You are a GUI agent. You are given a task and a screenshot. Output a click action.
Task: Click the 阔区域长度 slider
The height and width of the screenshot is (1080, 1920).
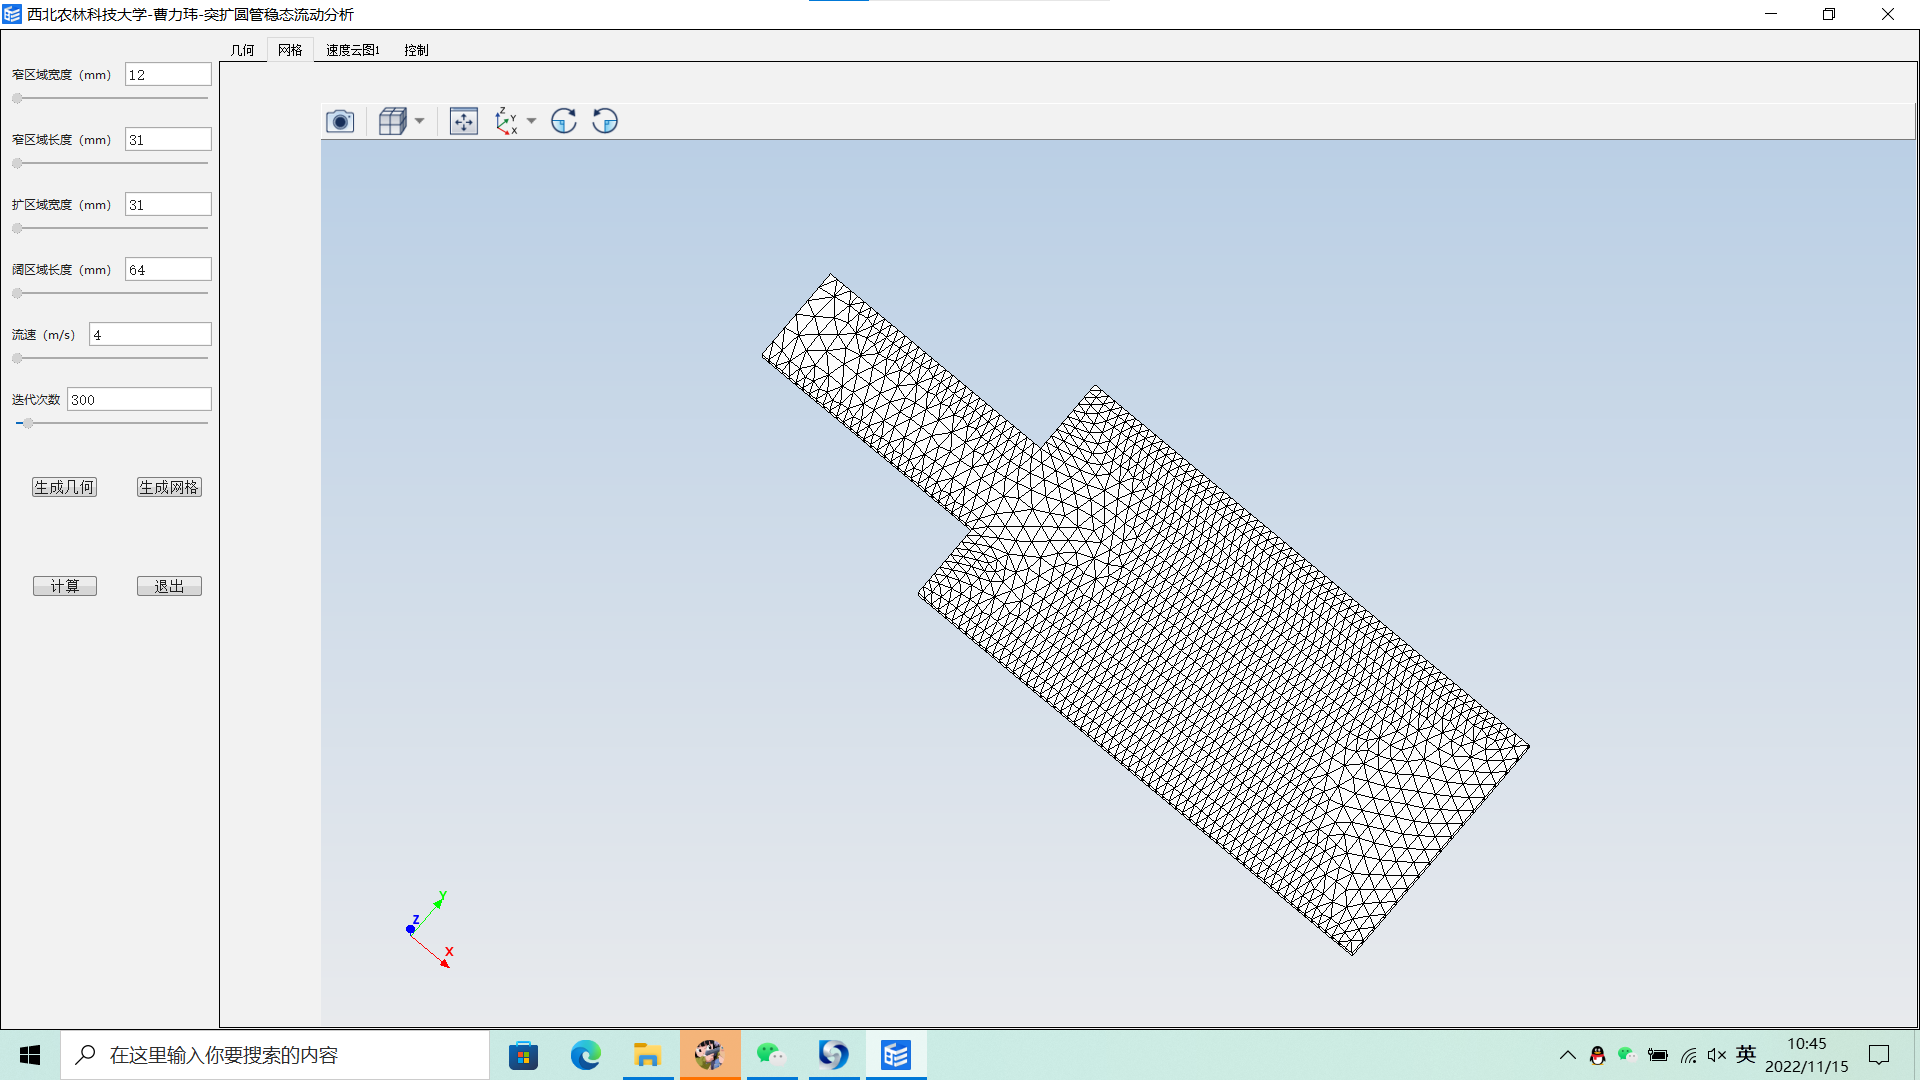pyautogui.click(x=110, y=293)
